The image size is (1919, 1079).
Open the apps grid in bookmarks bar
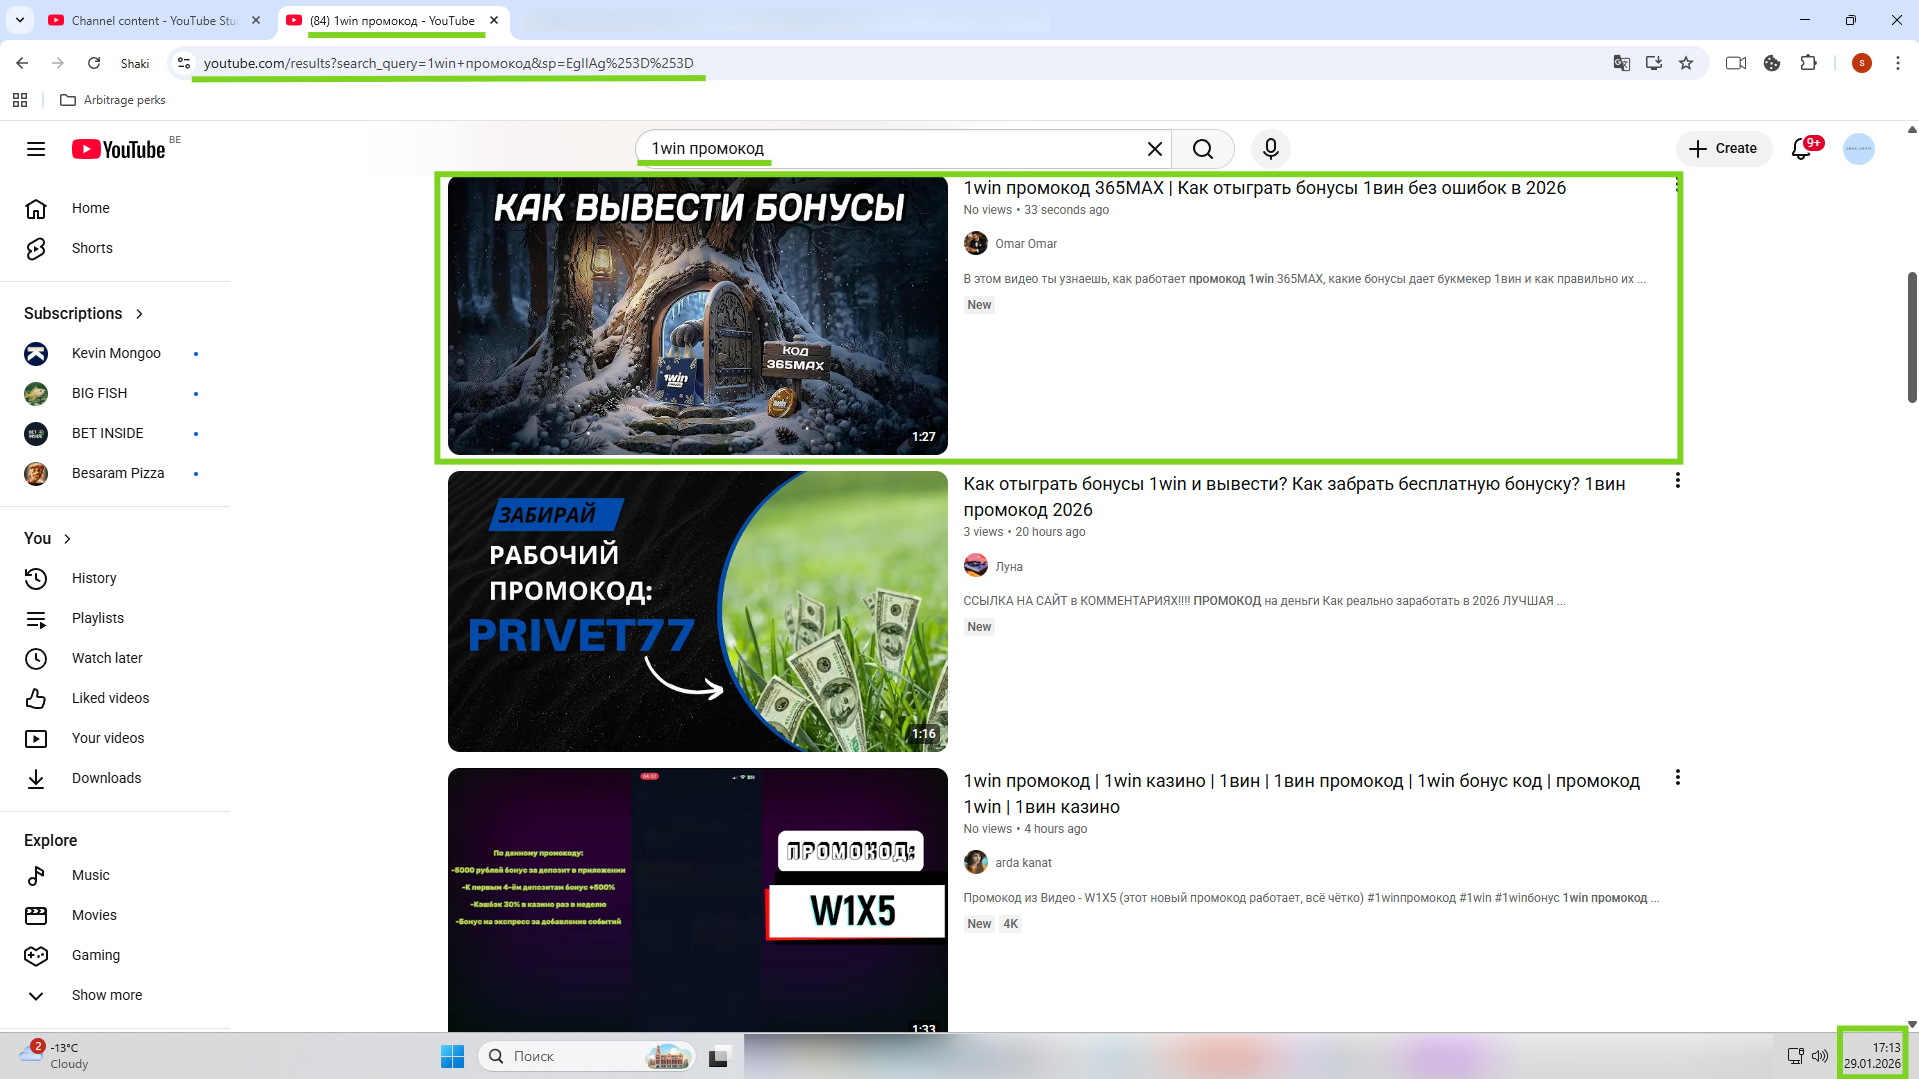20,100
